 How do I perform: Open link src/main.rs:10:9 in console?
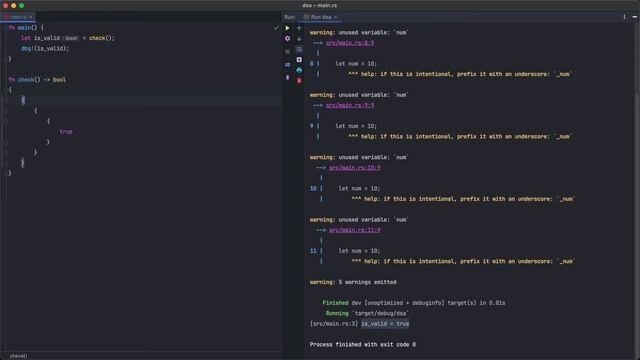pyautogui.click(x=355, y=168)
